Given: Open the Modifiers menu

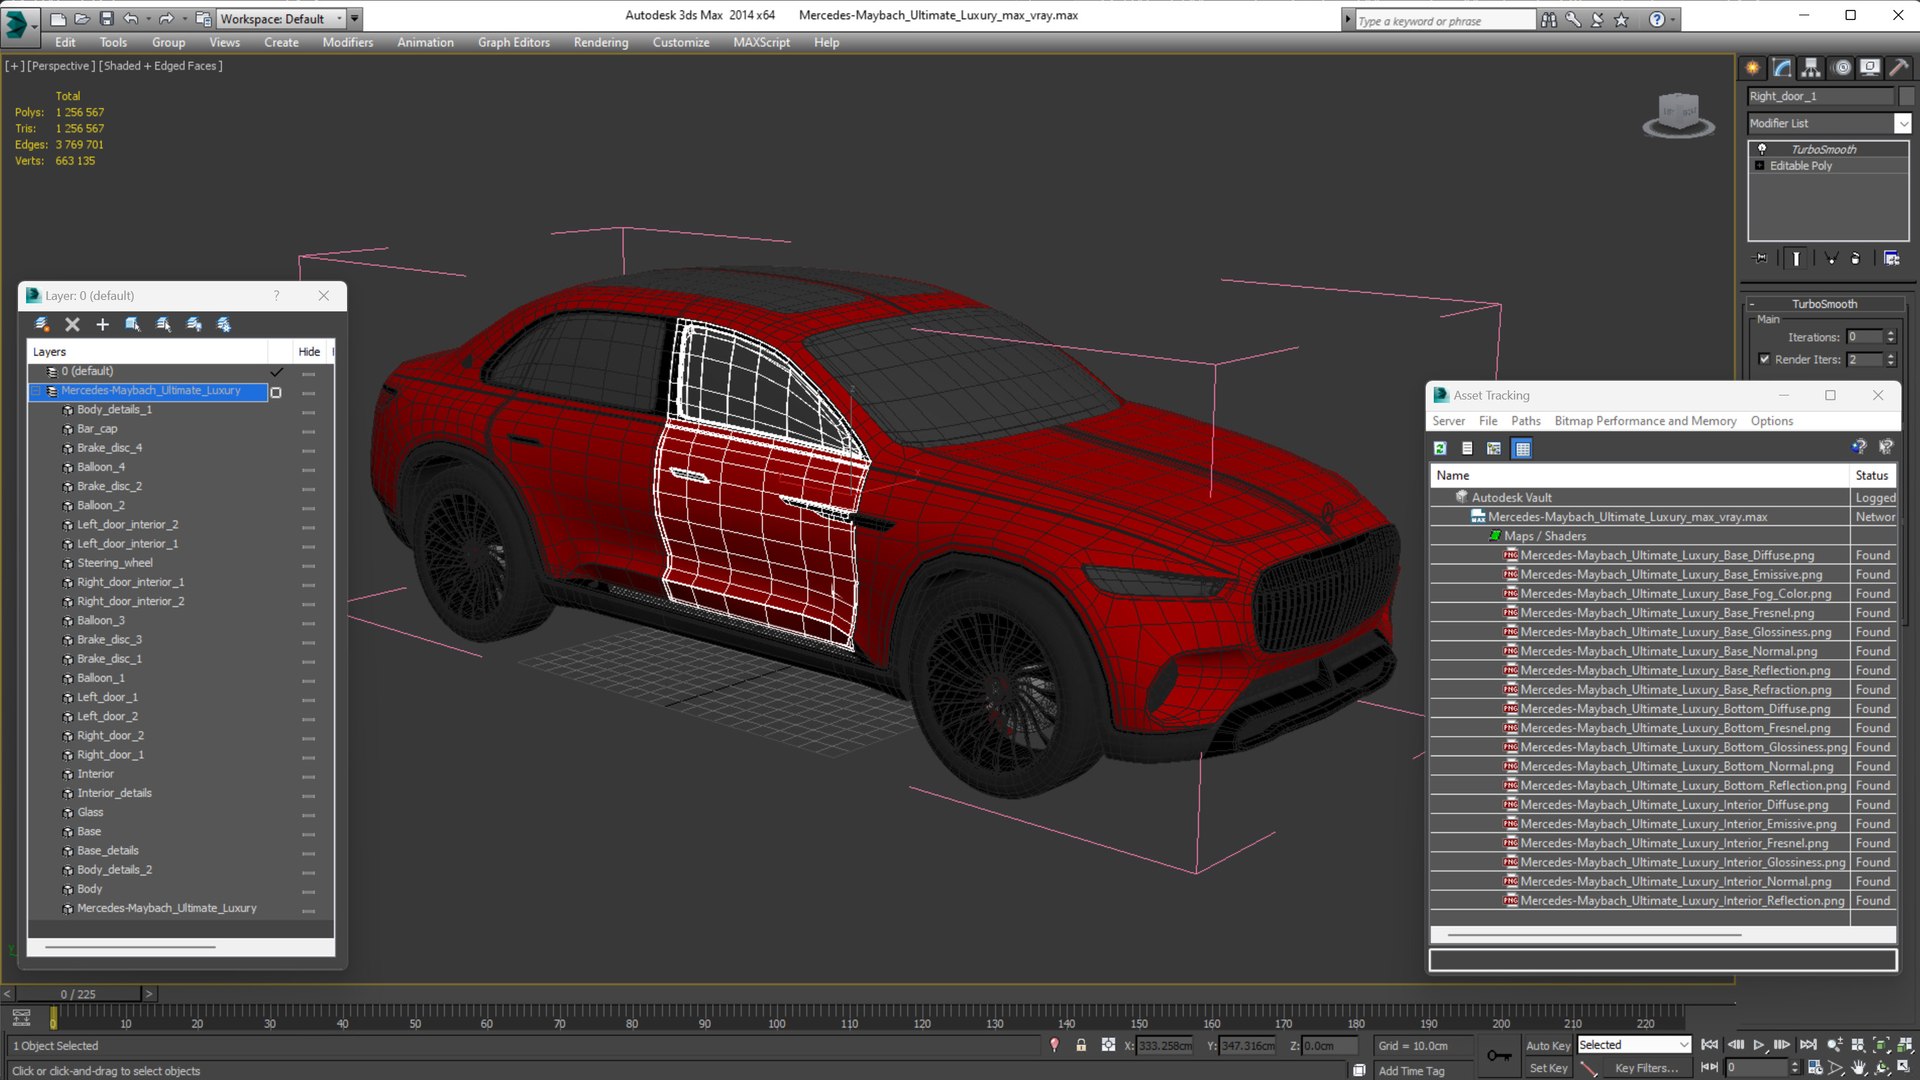Looking at the screenshot, I should (x=347, y=42).
